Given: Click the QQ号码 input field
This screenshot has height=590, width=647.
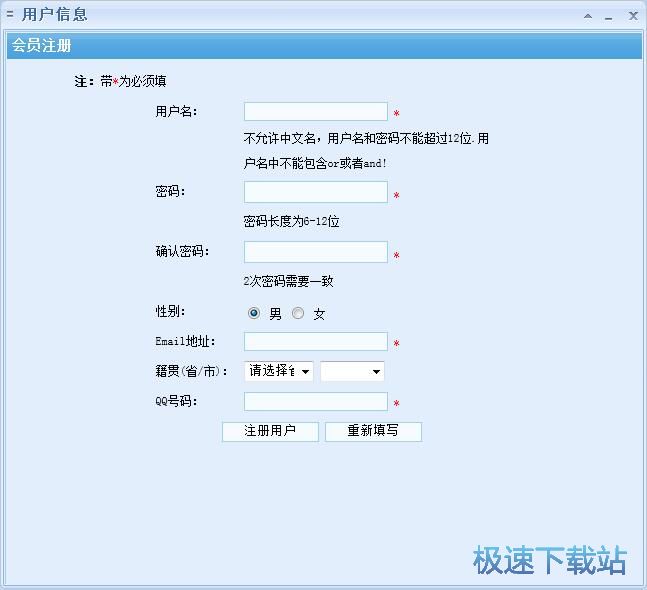Looking at the screenshot, I should click(x=316, y=401).
